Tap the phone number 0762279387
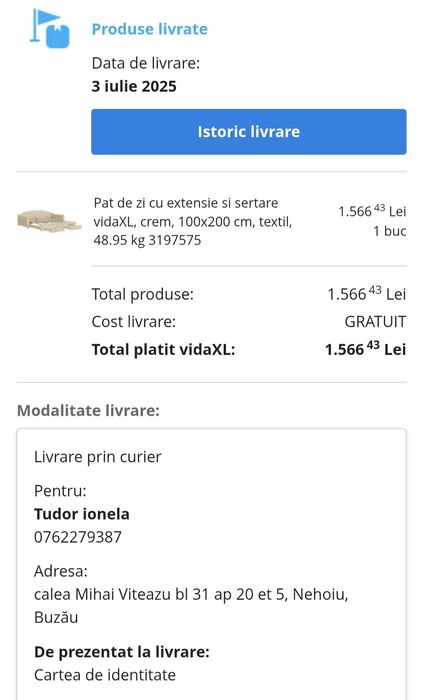The image size is (423, 700). (x=78, y=537)
